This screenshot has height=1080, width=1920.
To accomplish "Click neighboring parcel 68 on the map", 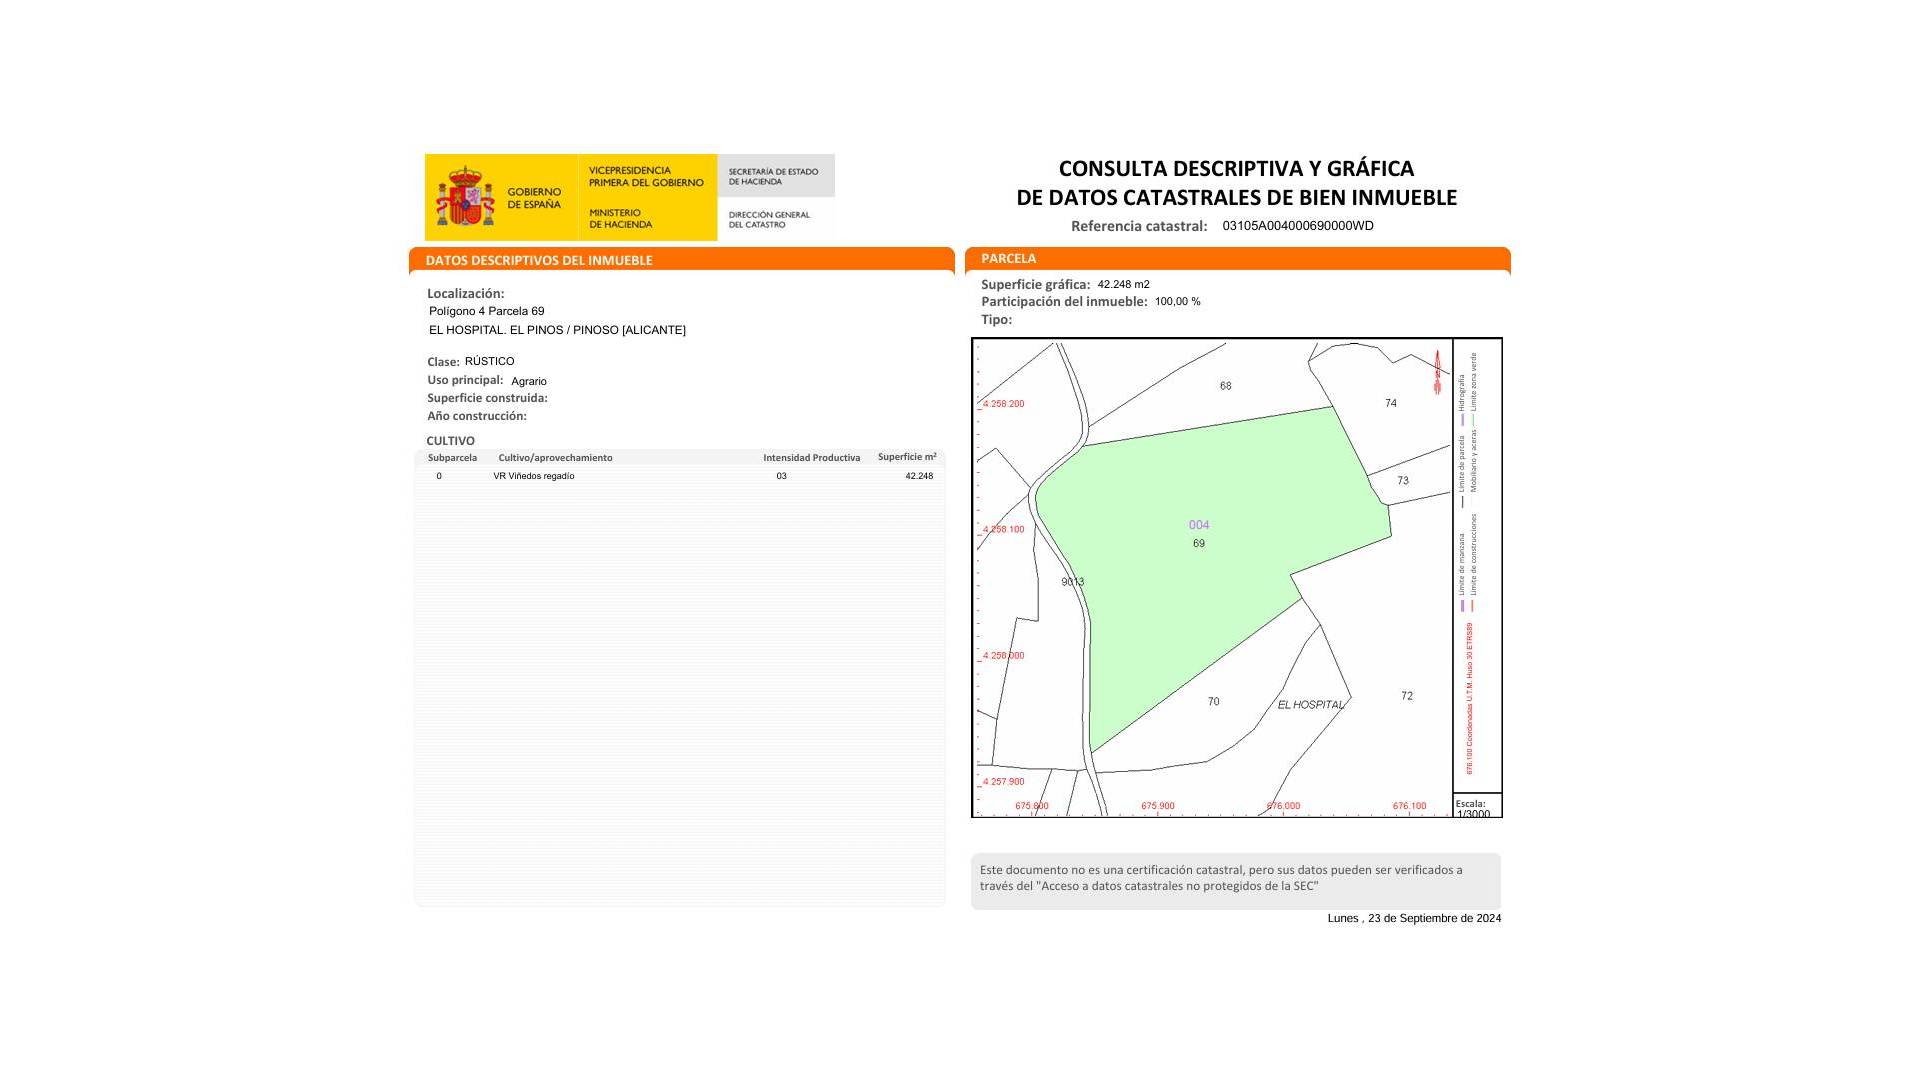I will (x=1225, y=386).
